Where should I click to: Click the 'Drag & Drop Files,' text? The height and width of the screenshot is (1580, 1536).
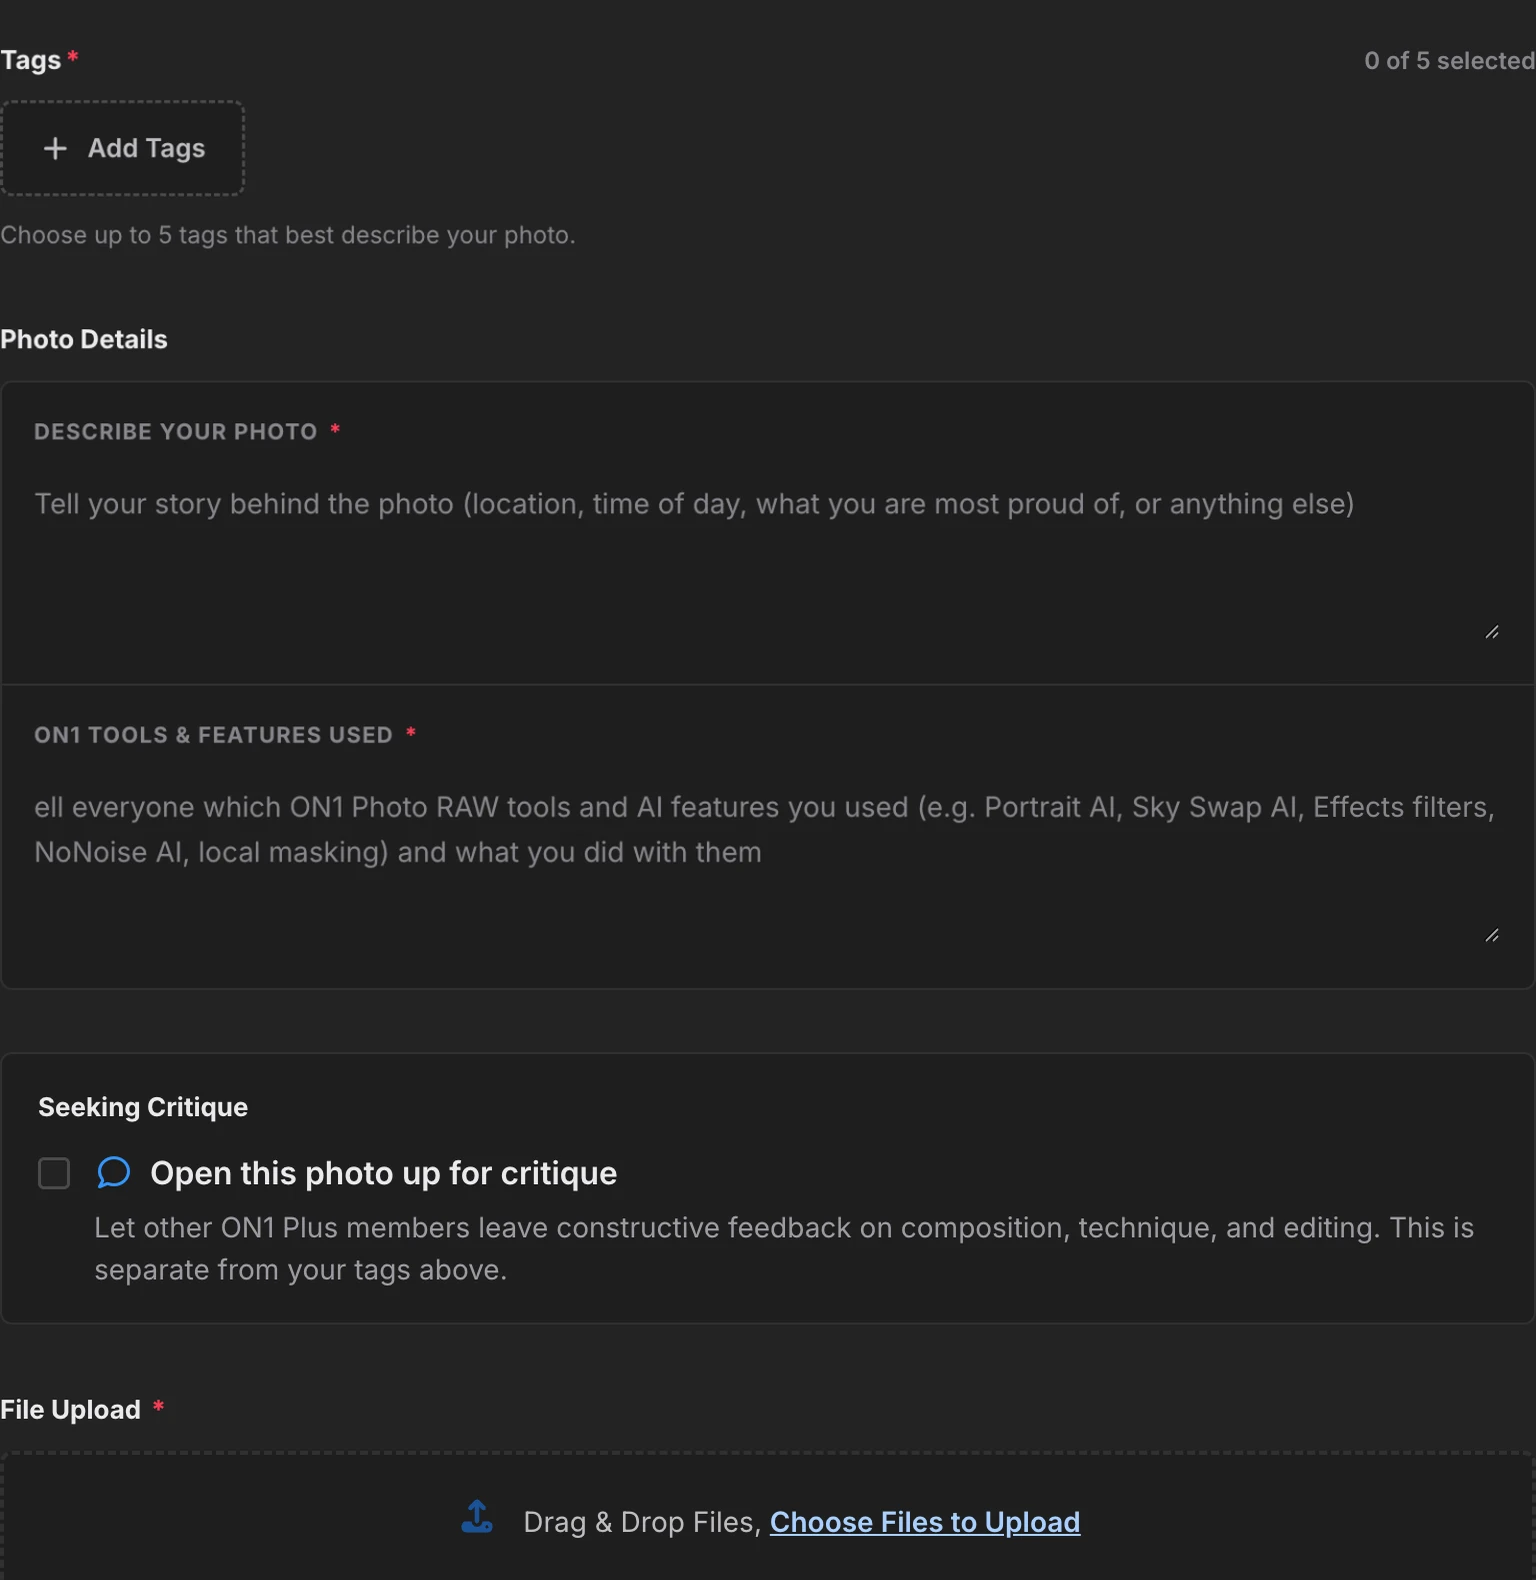tap(642, 1522)
